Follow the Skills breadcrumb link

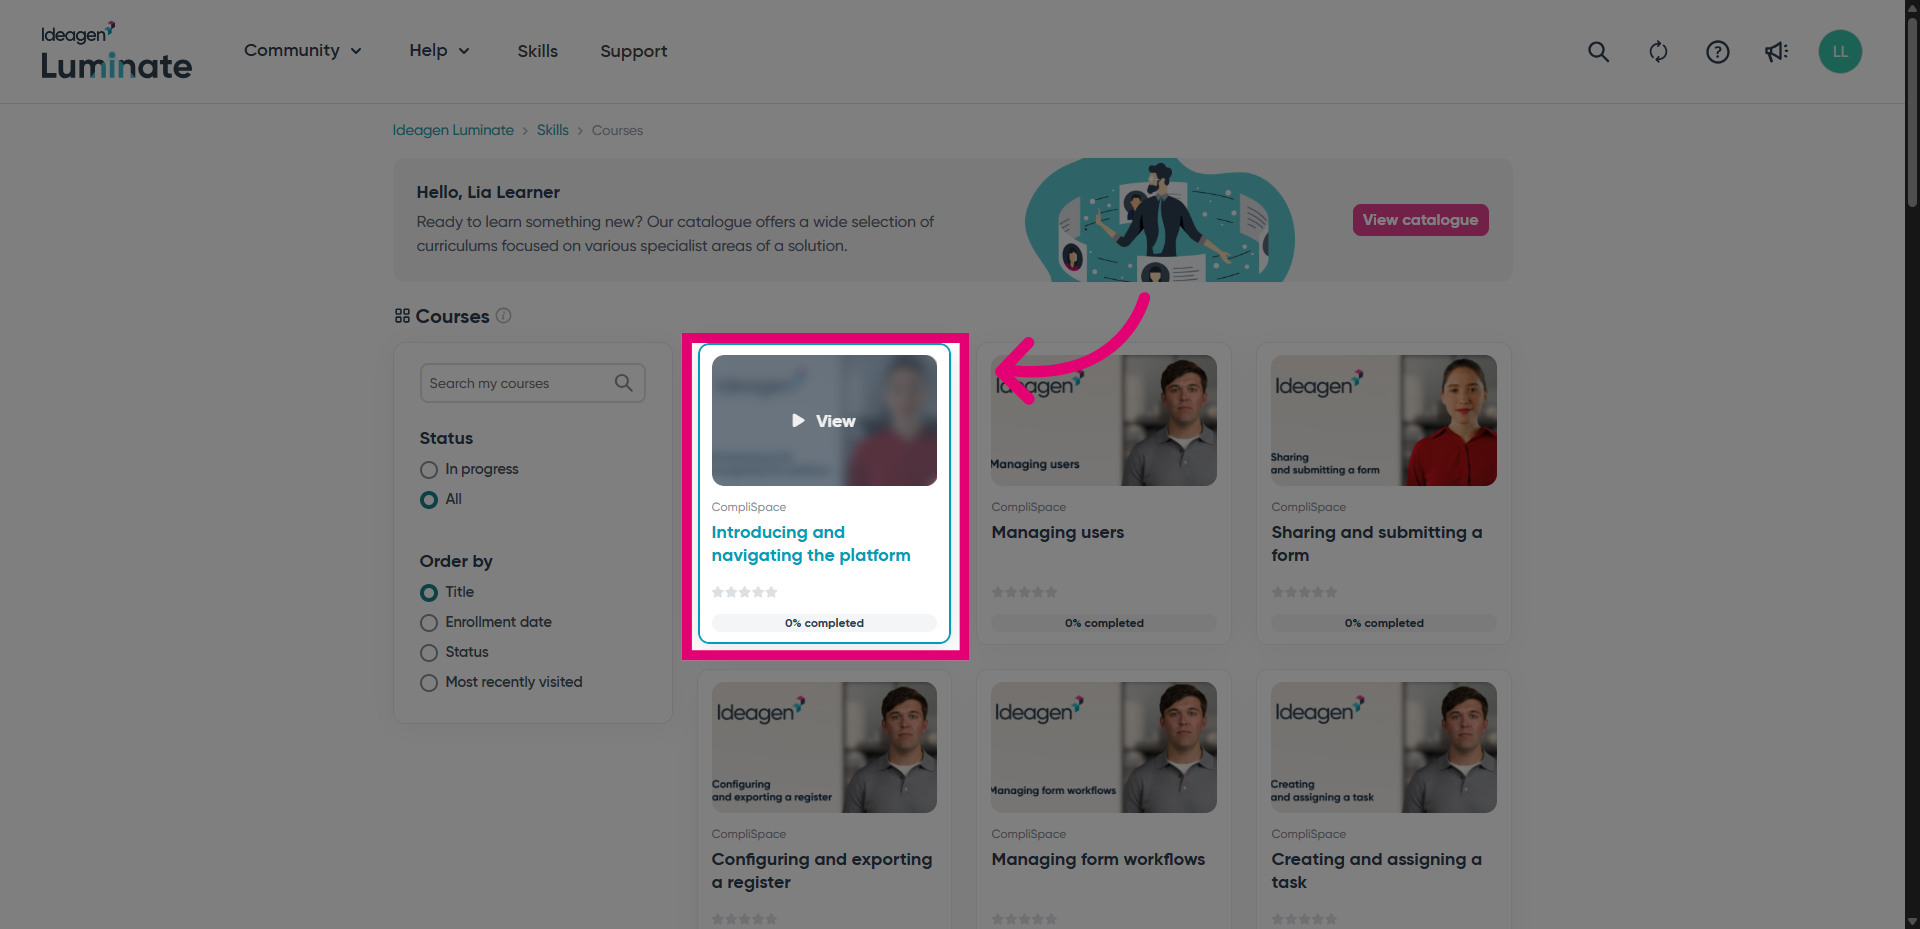[552, 130]
